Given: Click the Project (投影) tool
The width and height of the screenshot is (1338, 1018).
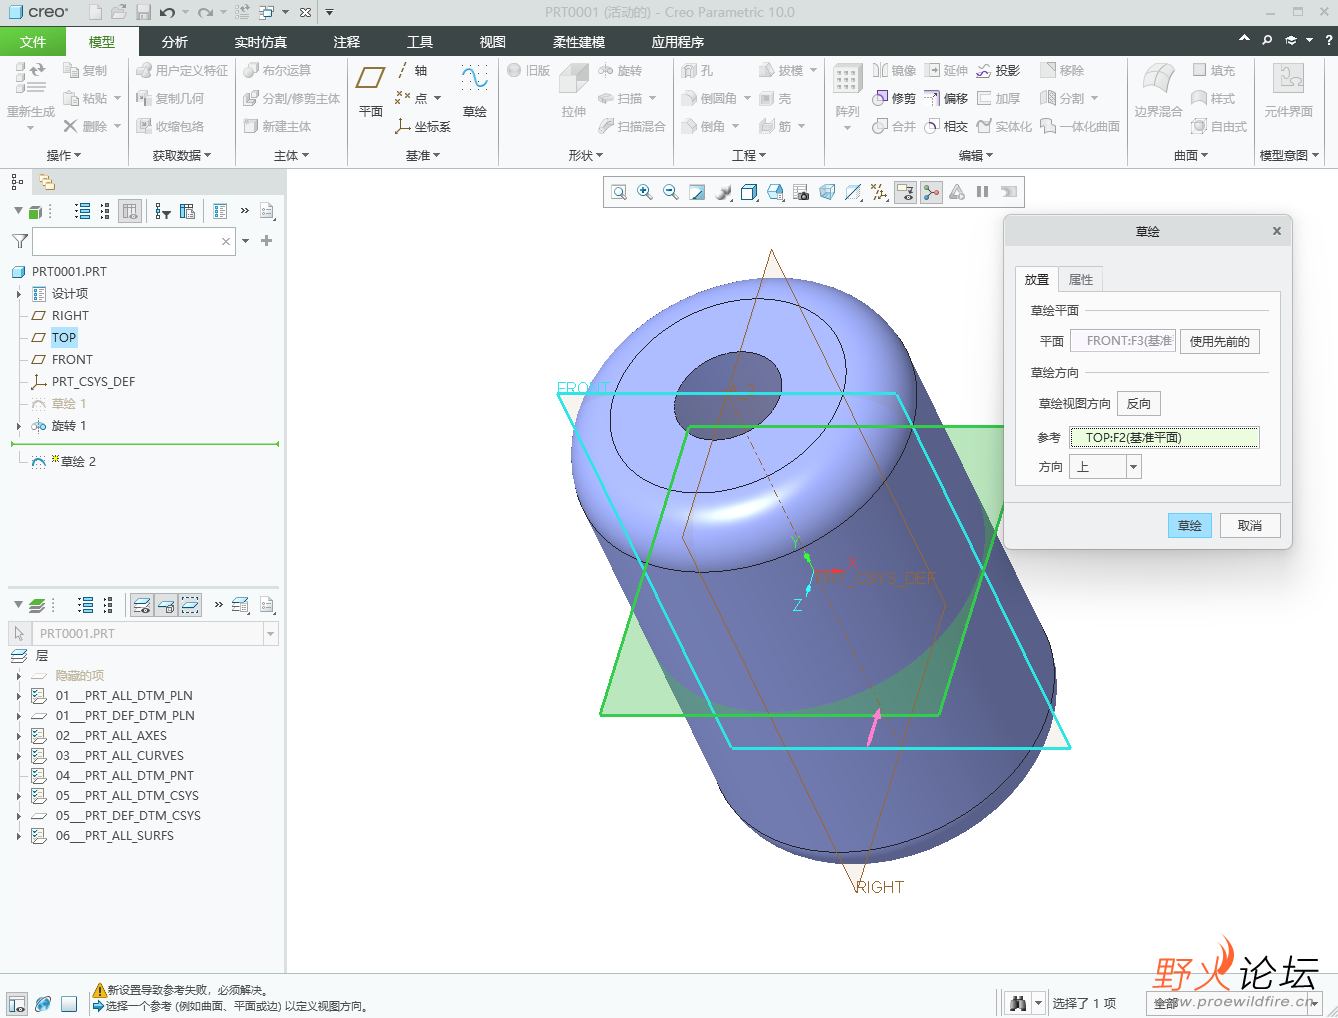Looking at the screenshot, I should tap(998, 71).
